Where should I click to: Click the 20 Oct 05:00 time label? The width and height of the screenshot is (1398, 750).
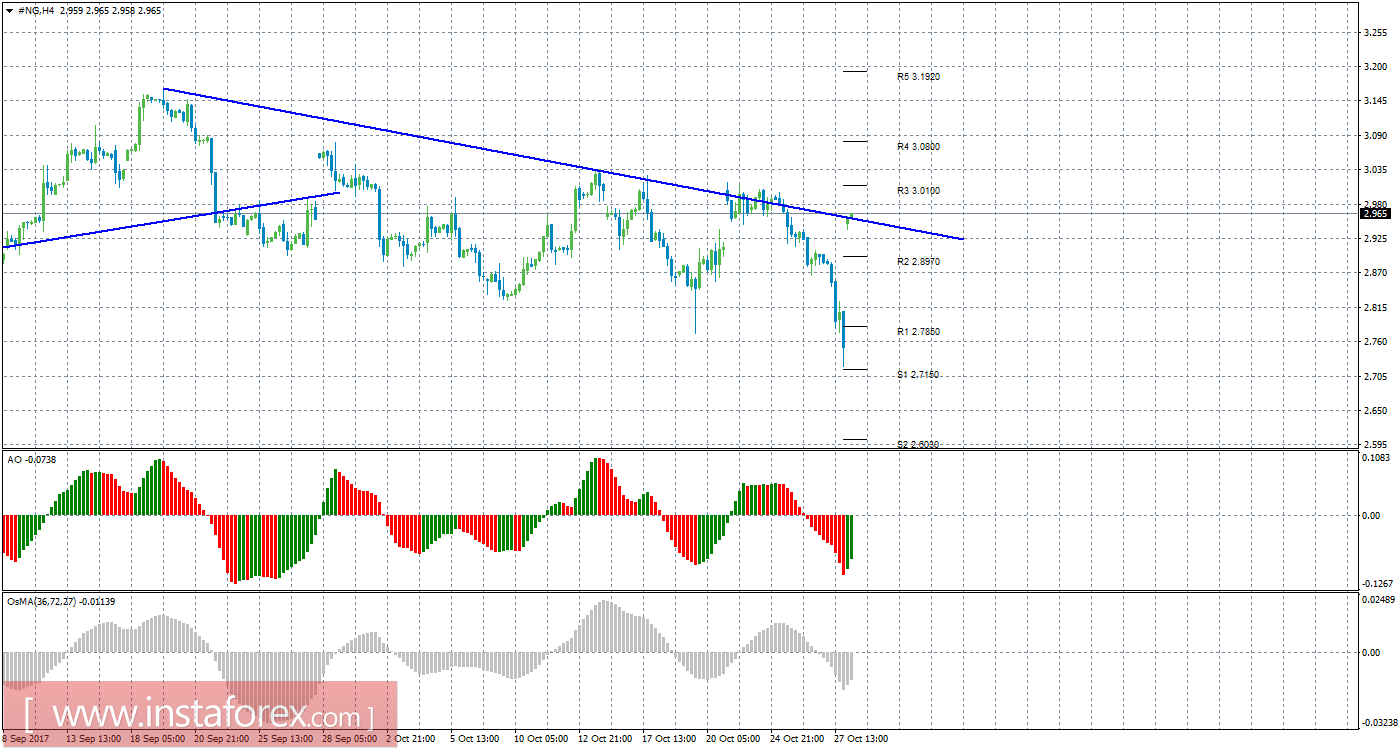pyautogui.click(x=732, y=739)
